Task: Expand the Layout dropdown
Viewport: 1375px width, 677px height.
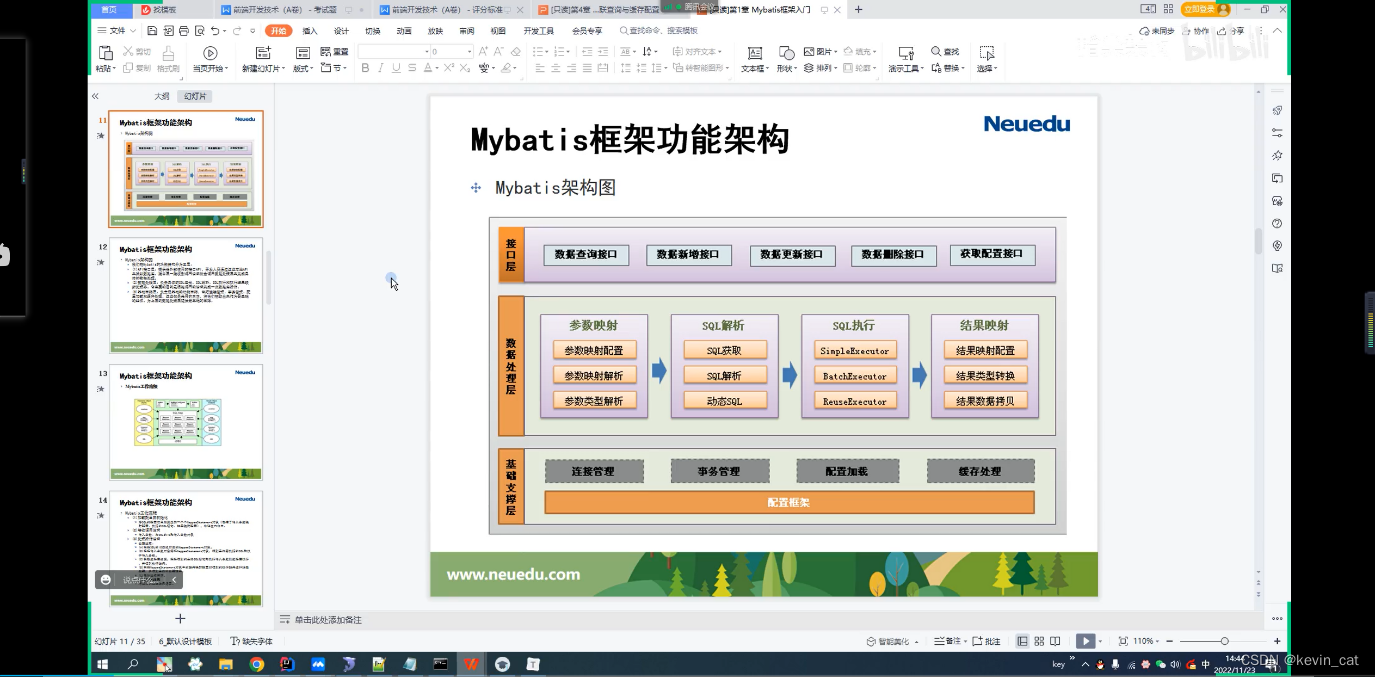Action: click(x=303, y=68)
